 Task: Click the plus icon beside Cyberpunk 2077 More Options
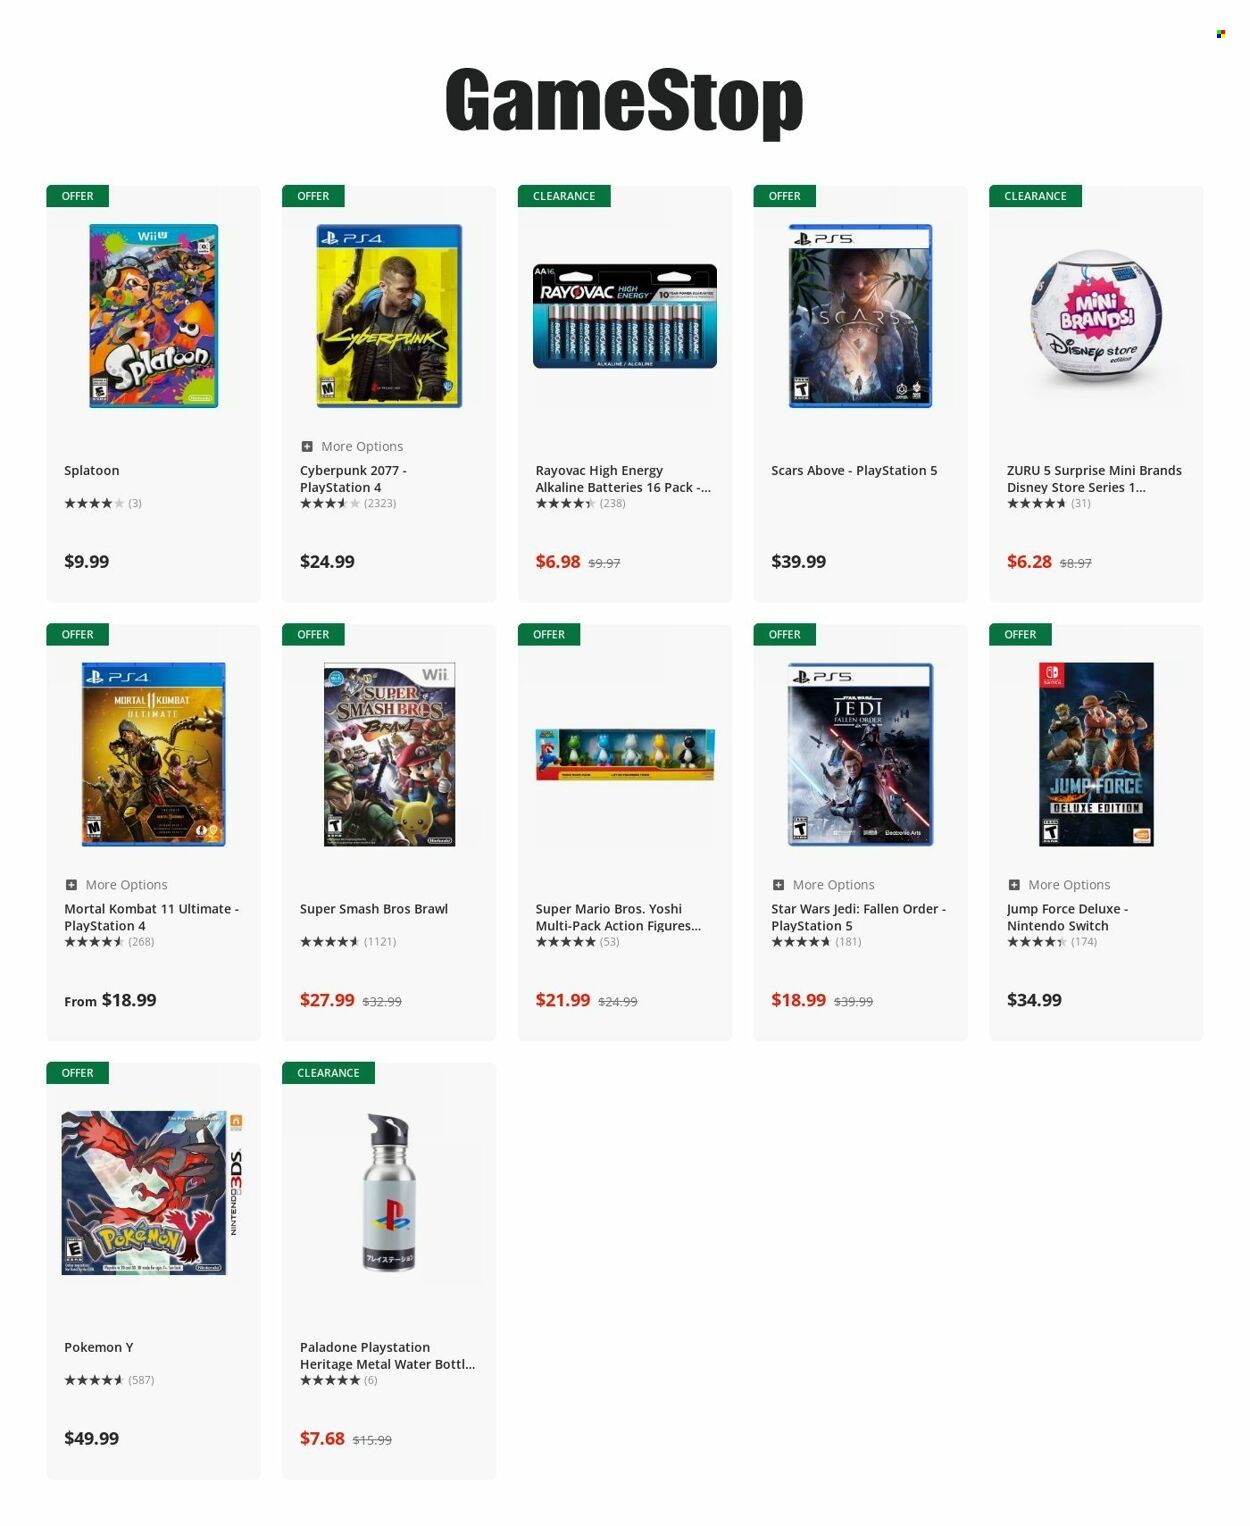pyautogui.click(x=307, y=447)
